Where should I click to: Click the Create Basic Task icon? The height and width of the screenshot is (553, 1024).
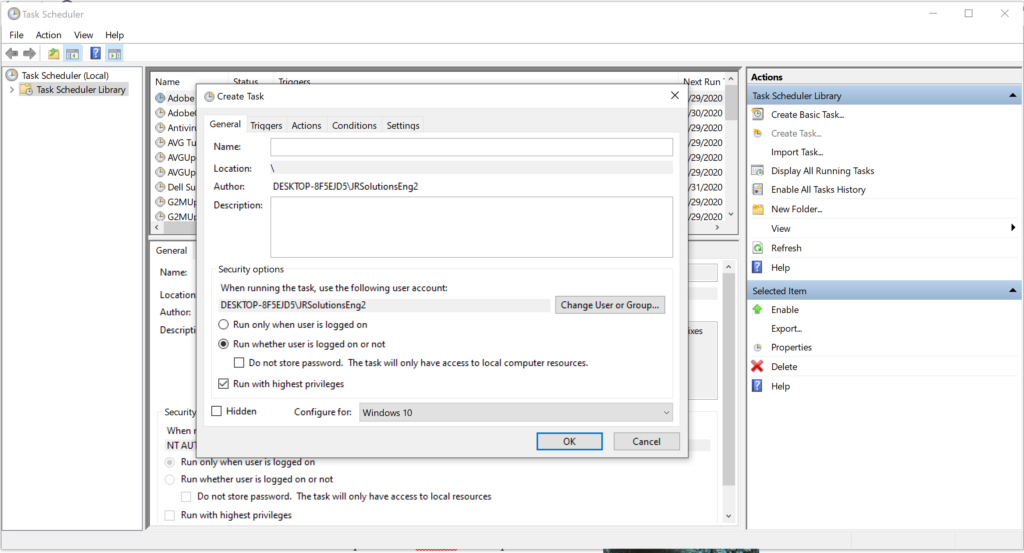click(758, 114)
